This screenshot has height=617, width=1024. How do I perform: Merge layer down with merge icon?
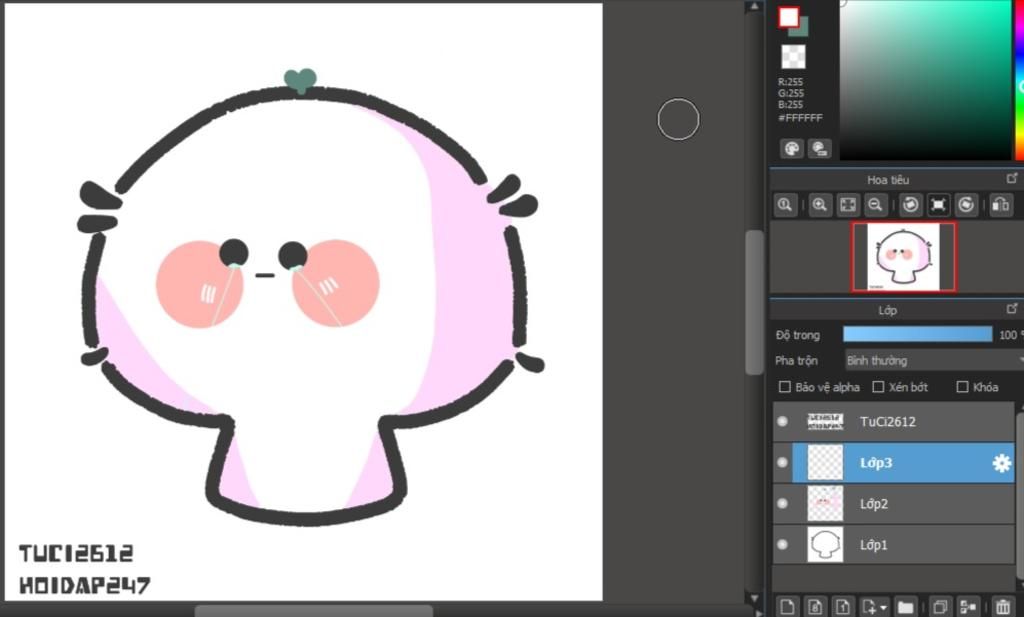pyautogui.click(x=968, y=607)
